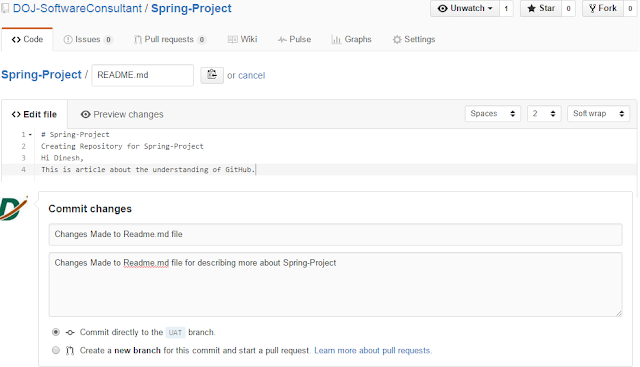The height and width of the screenshot is (367, 640).
Task: Select the Edit file tab
Action: click(x=34, y=114)
